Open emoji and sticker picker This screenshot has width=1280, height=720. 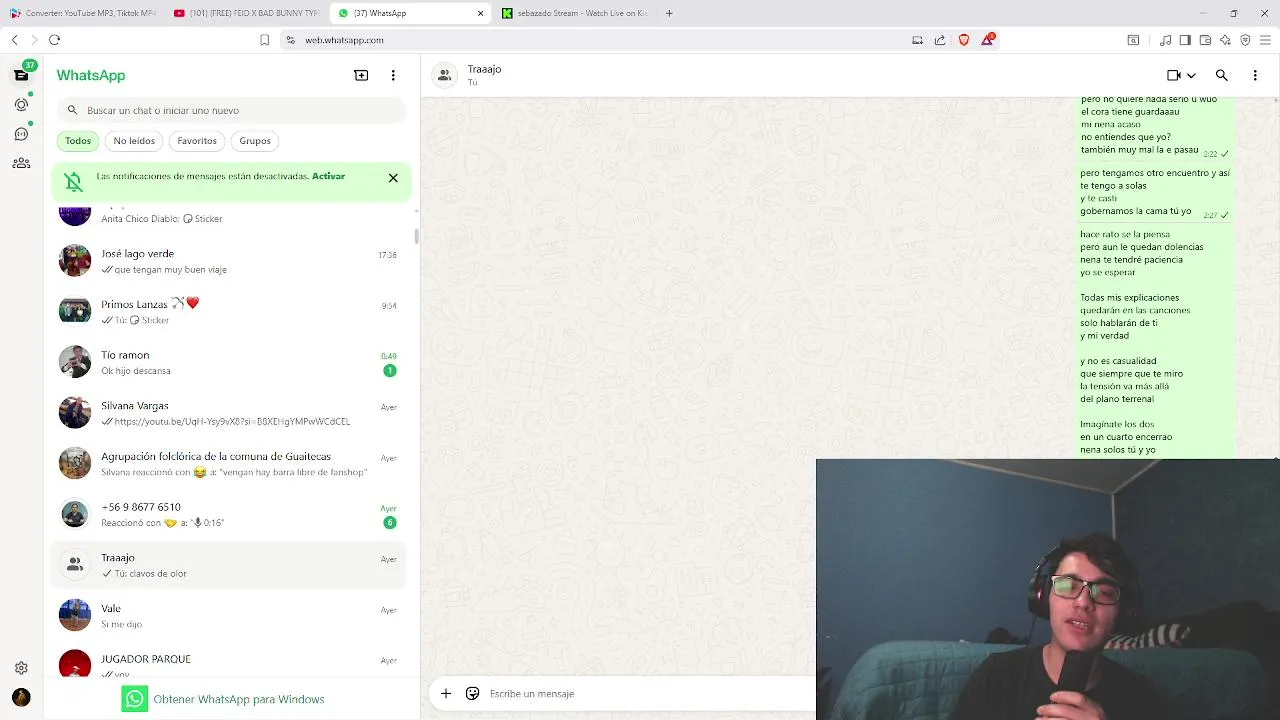click(472, 693)
